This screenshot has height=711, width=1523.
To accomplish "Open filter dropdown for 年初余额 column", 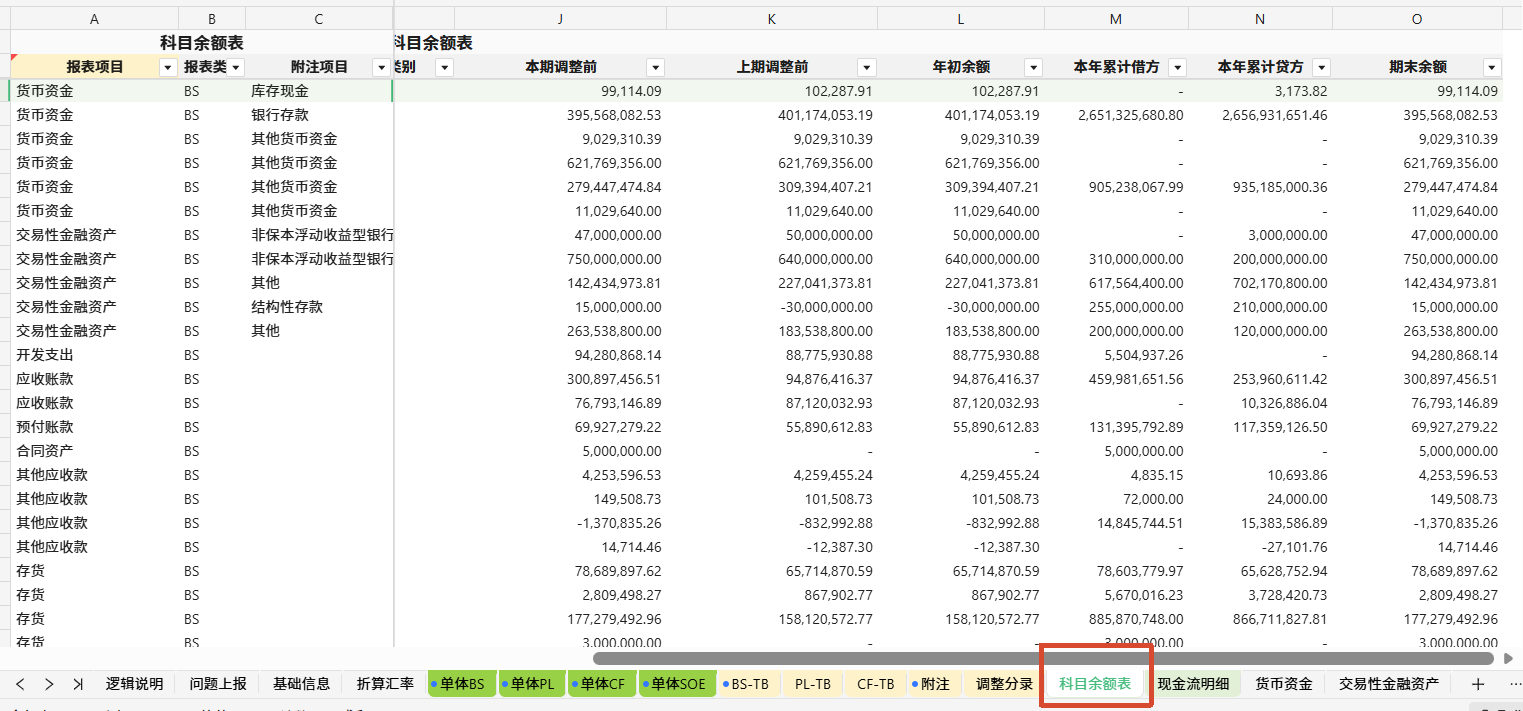I will click(1033, 67).
